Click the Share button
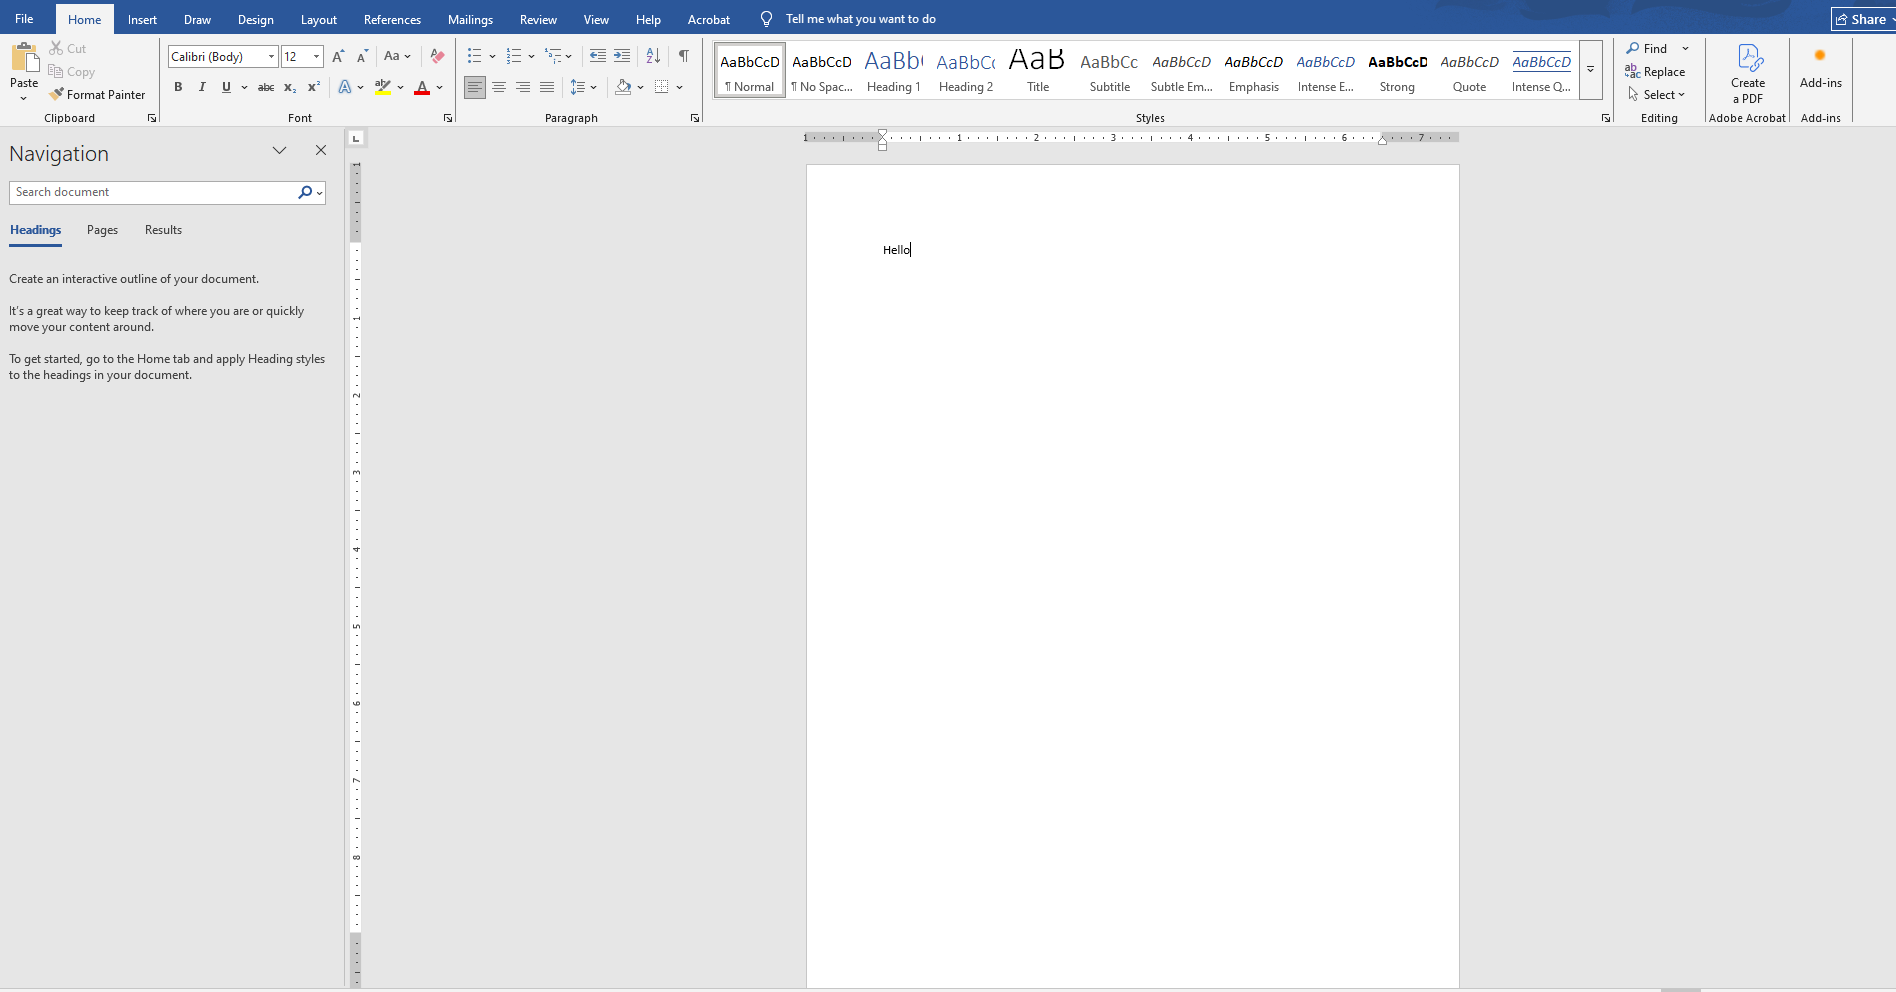This screenshot has width=1896, height=992. 1862,19
